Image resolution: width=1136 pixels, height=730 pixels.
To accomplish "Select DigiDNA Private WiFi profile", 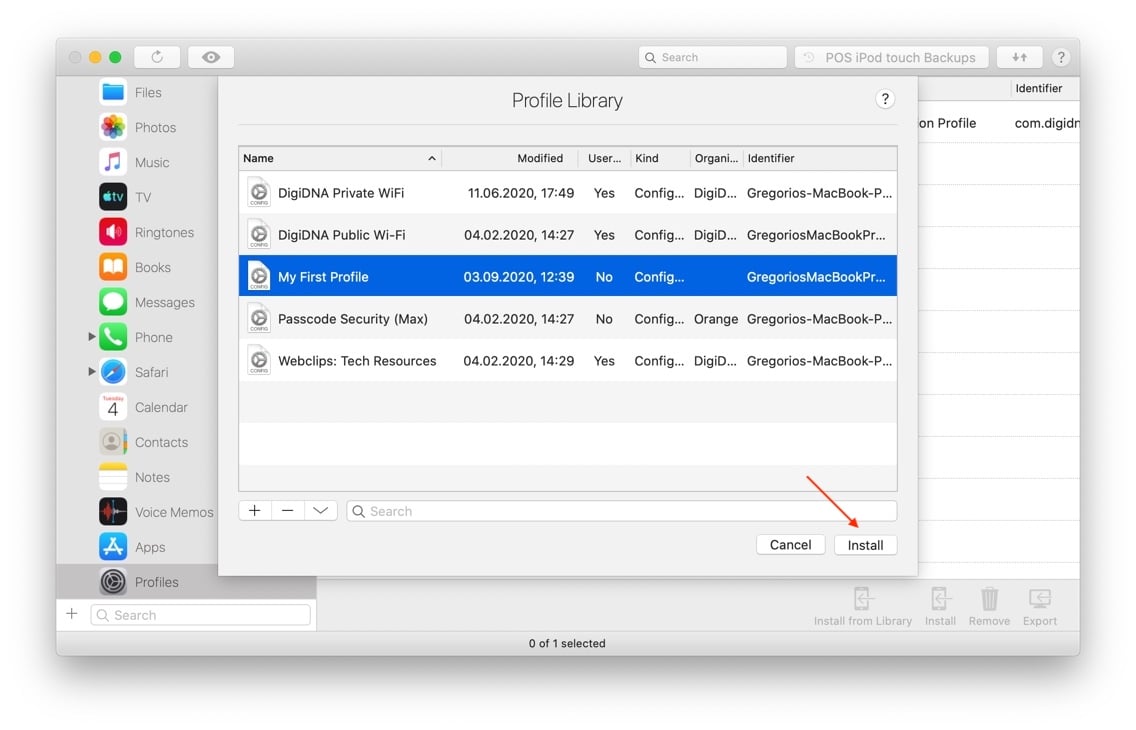I will pyautogui.click(x=568, y=193).
